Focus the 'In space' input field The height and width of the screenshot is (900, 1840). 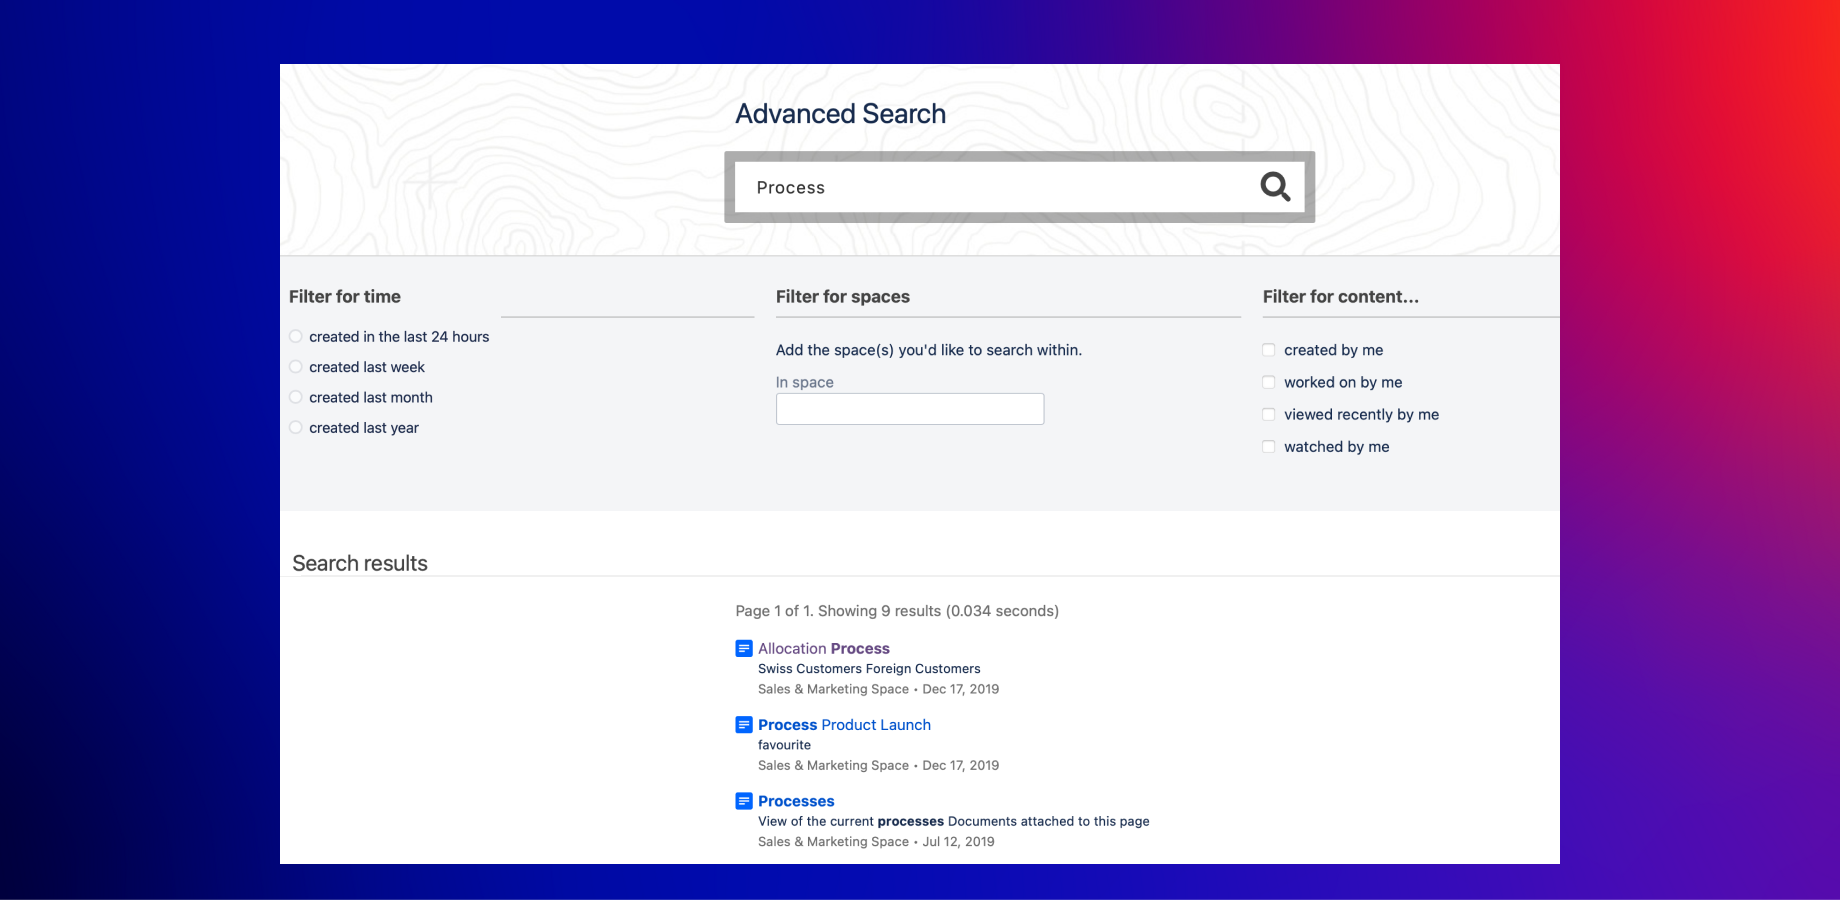pyautogui.click(x=910, y=409)
